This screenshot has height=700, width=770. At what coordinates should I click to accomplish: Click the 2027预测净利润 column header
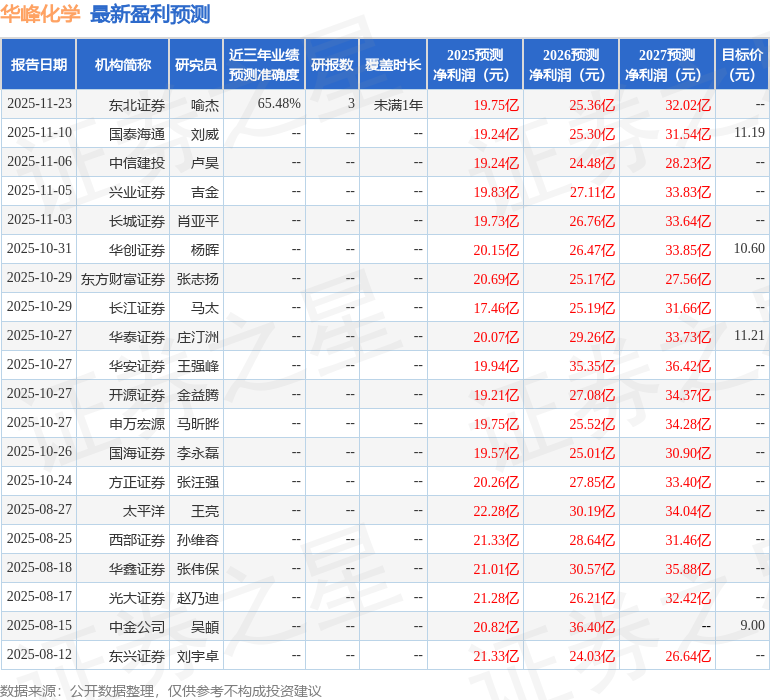coord(667,65)
